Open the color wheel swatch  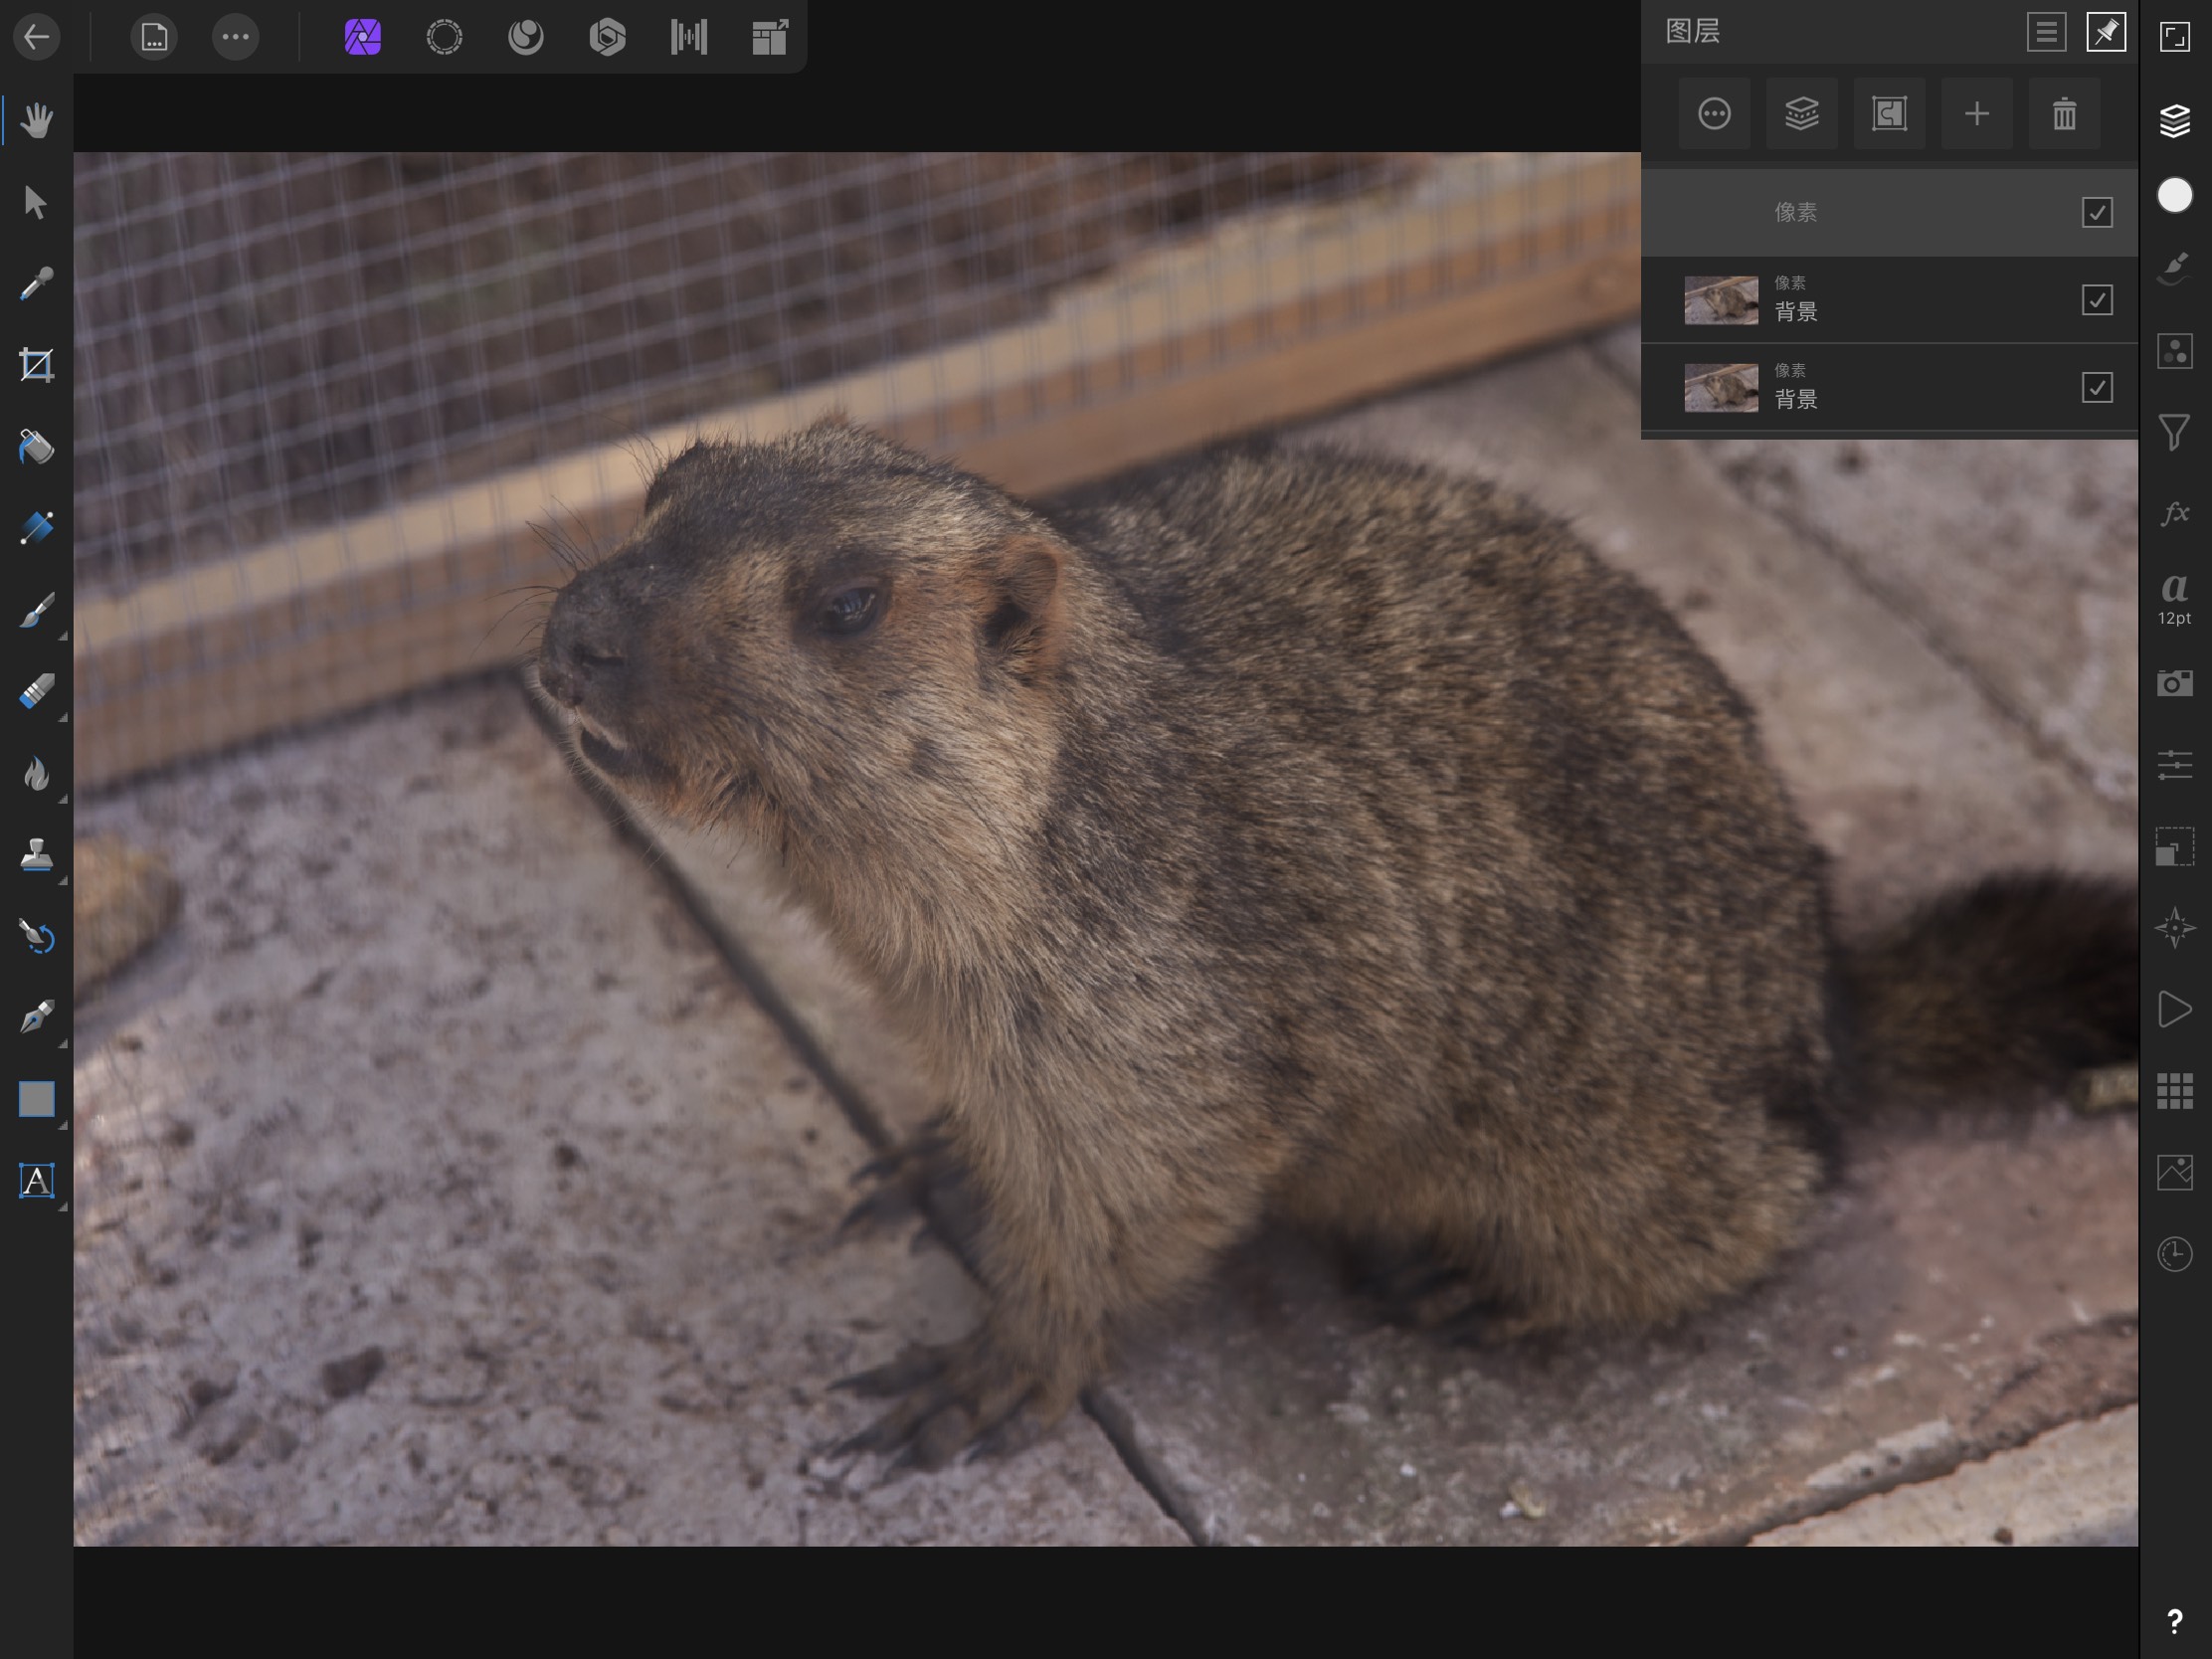(2174, 197)
